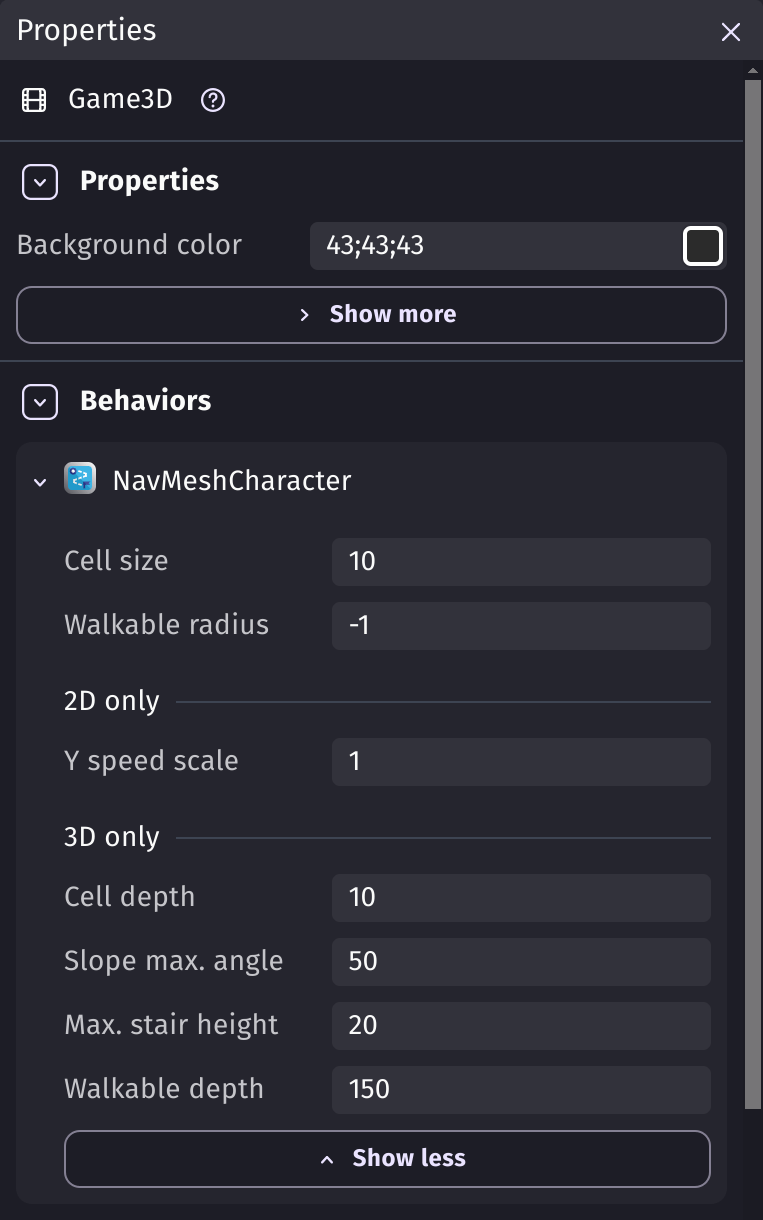Click into the Y speed scale field
This screenshot has height=1220, width=763.
tap(521, 761)
